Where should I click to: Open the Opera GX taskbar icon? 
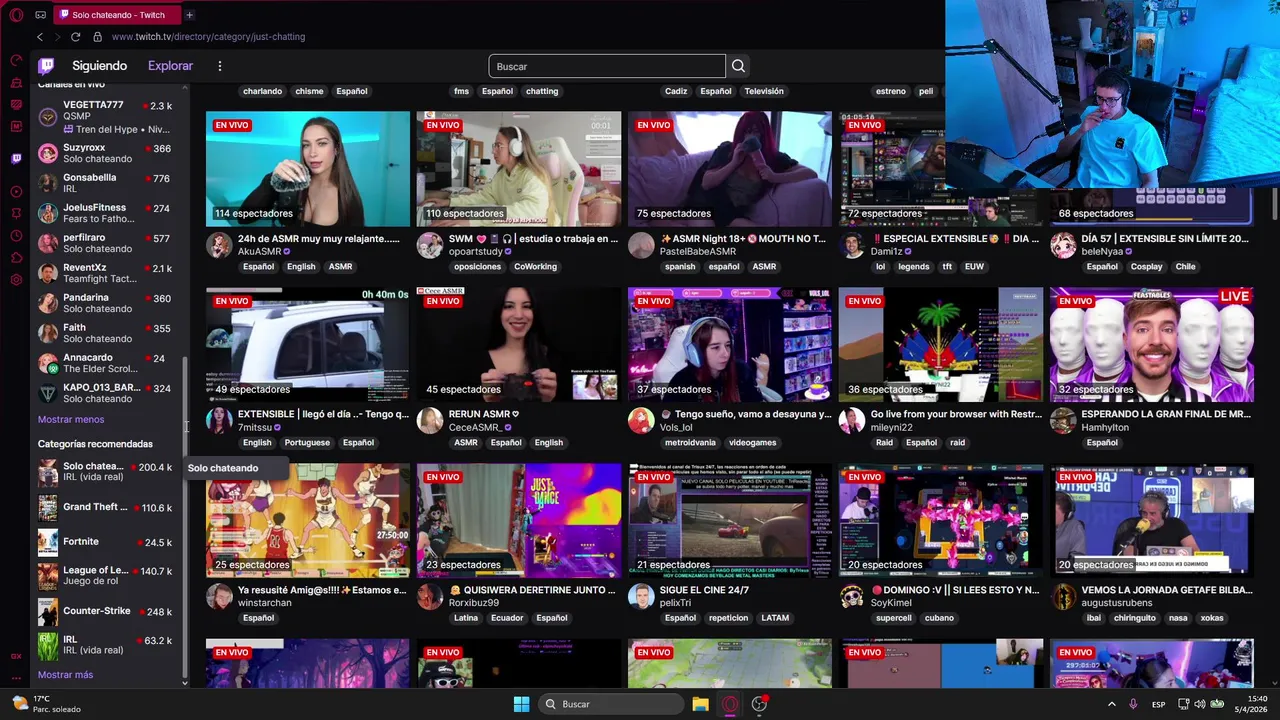pyautogui.click(x=730, y=704)
